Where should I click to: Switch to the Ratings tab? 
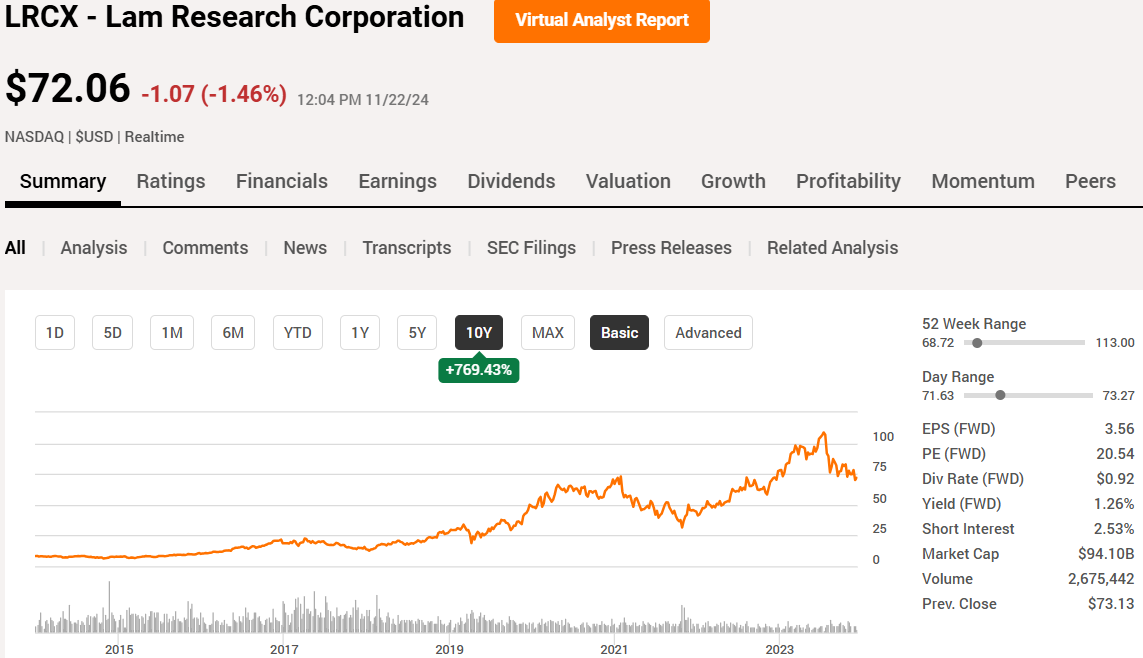[x=171, y=181]
